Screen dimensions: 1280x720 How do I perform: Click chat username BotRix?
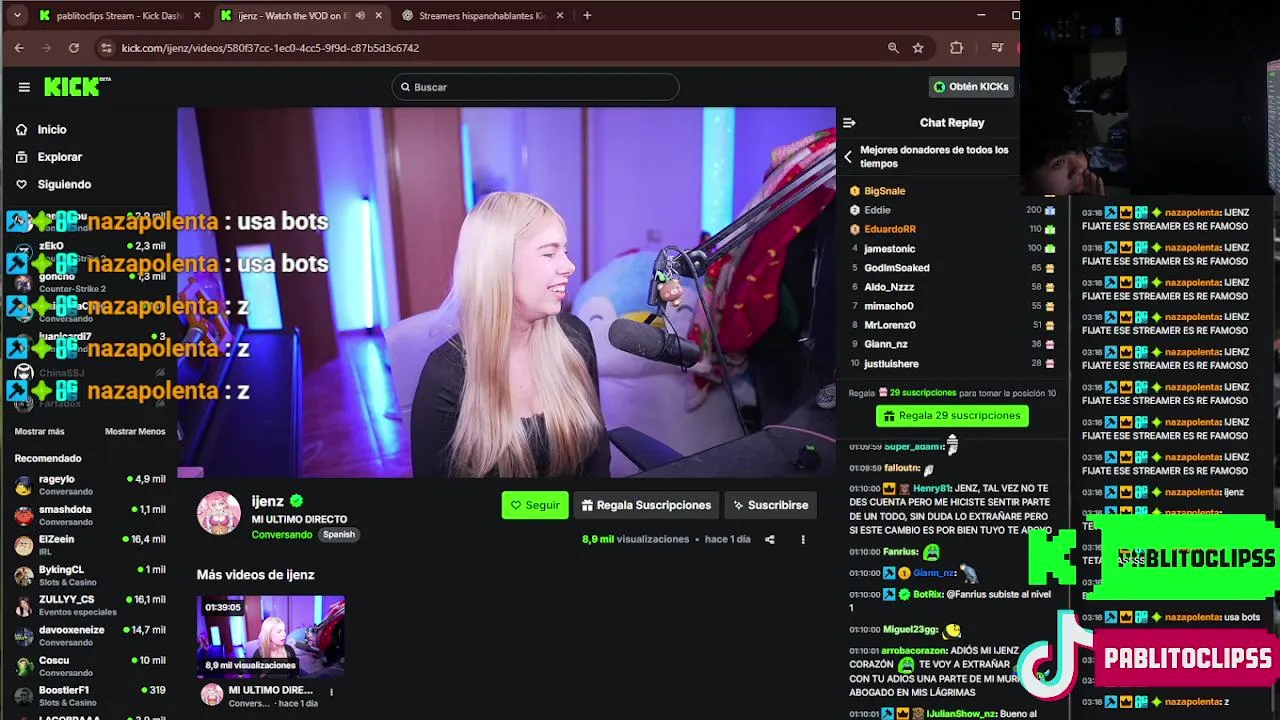(x=927, y=594)
